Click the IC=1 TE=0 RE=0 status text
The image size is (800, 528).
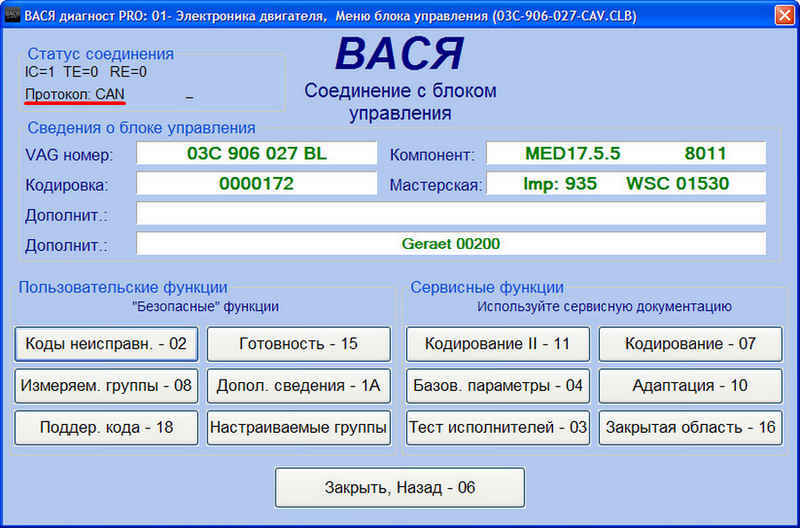[86, 72]
